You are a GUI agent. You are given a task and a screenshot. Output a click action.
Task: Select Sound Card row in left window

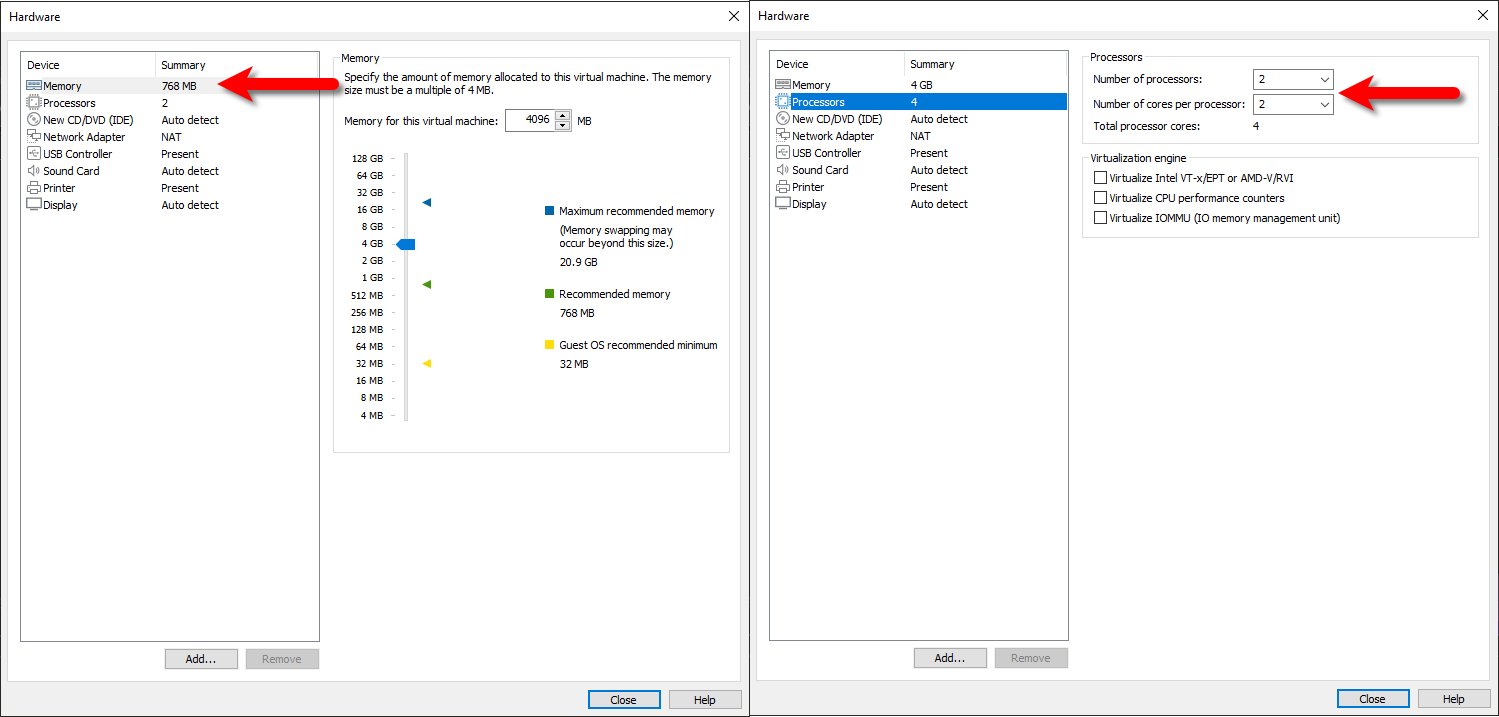pyautogui.click(x=170, y=171)
